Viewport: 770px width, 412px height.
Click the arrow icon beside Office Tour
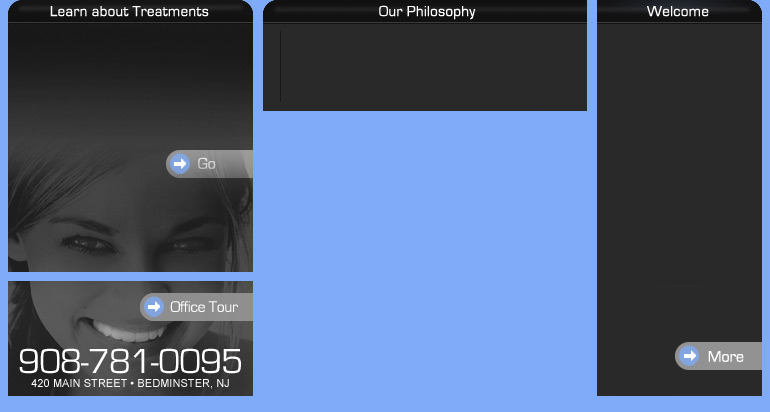[154, 307]
